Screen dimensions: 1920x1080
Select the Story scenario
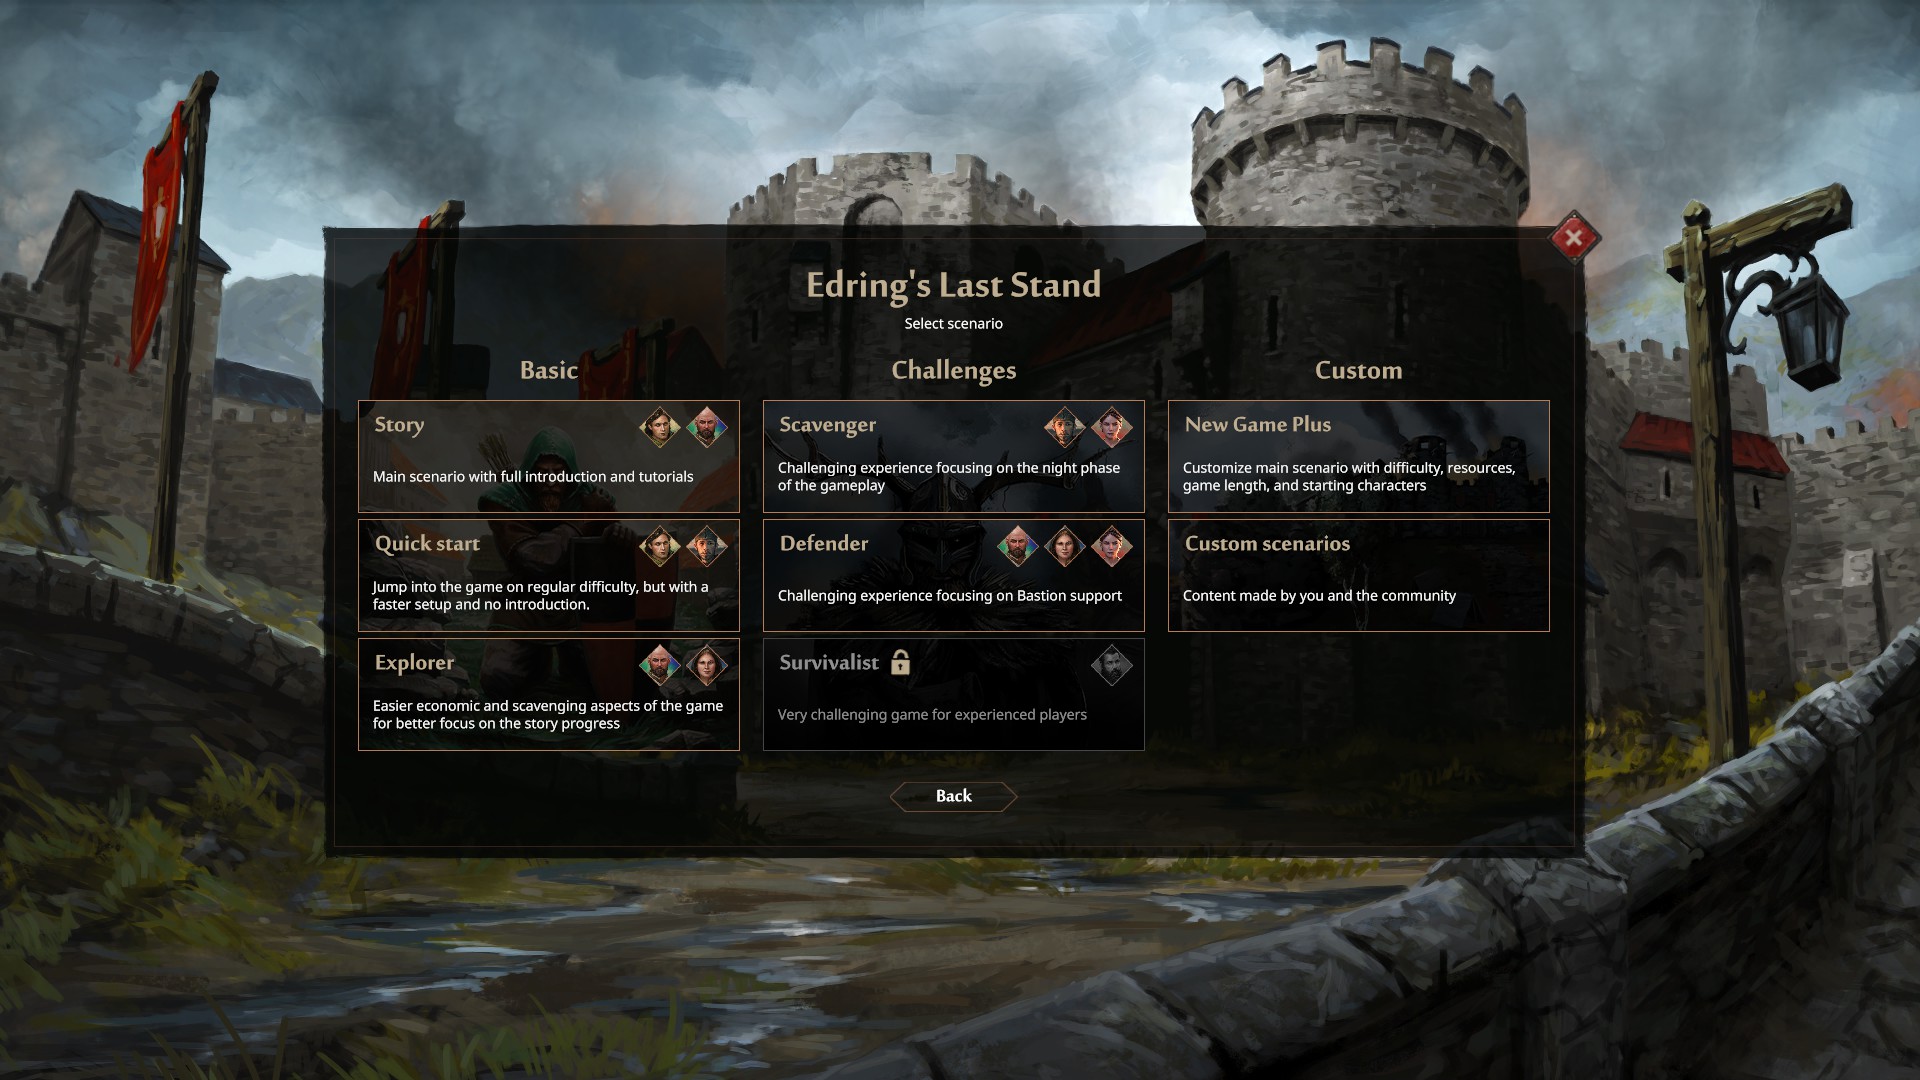(549, 457)
